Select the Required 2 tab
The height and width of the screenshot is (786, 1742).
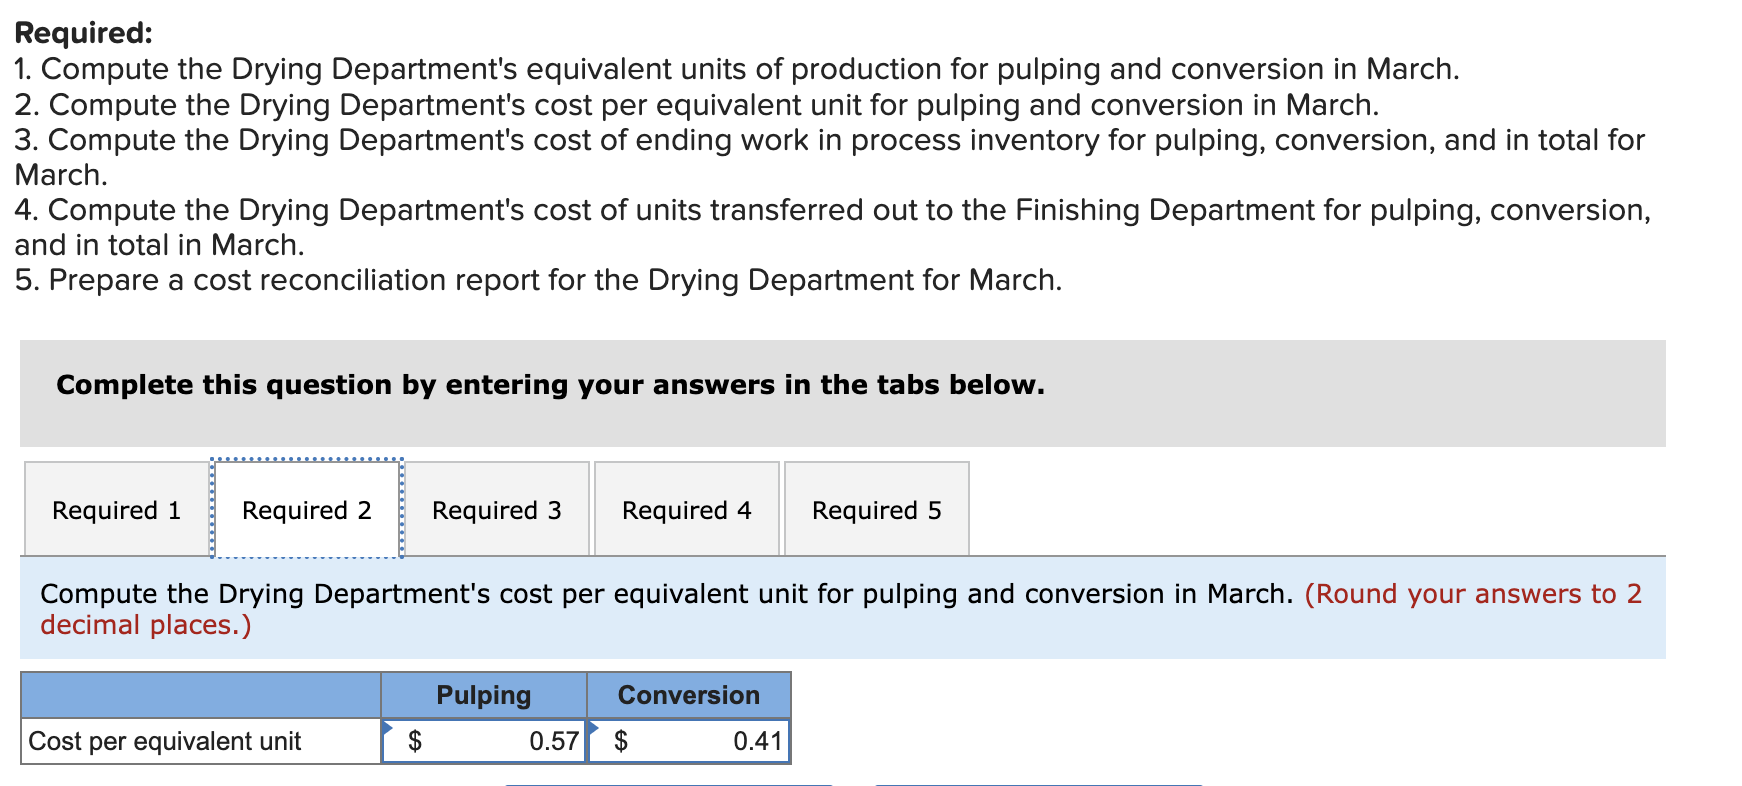[306, 510]
